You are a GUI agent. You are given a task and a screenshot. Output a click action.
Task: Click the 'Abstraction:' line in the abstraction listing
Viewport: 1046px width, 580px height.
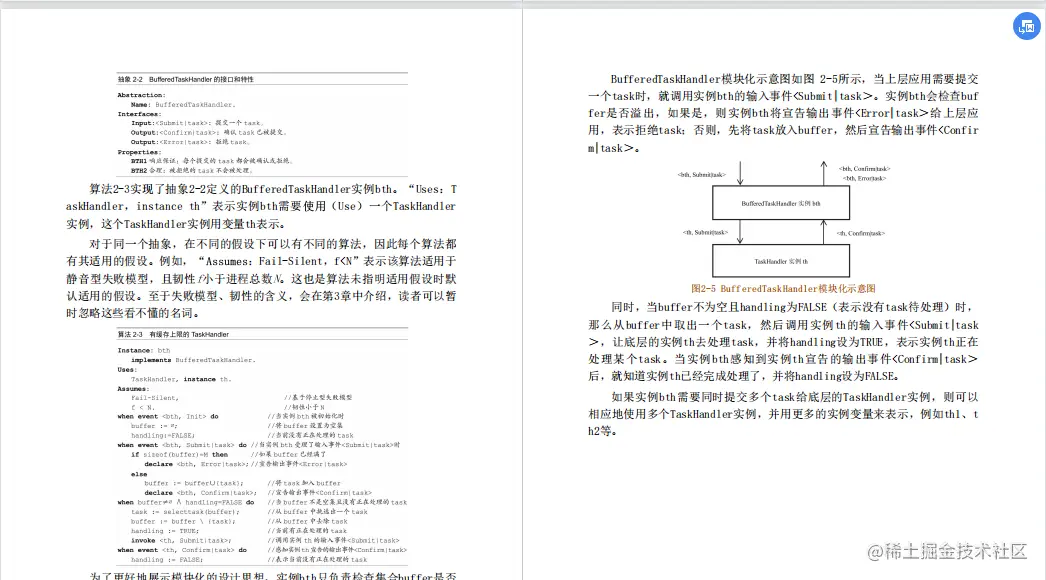tap(141, 95)
